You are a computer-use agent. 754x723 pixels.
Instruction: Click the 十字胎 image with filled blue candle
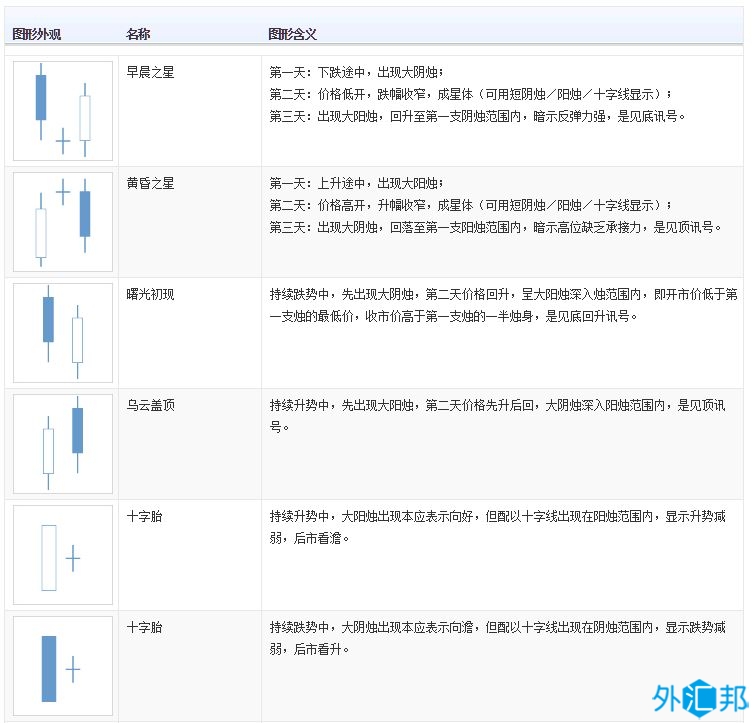pyautogui.click(x=62, y=666)
